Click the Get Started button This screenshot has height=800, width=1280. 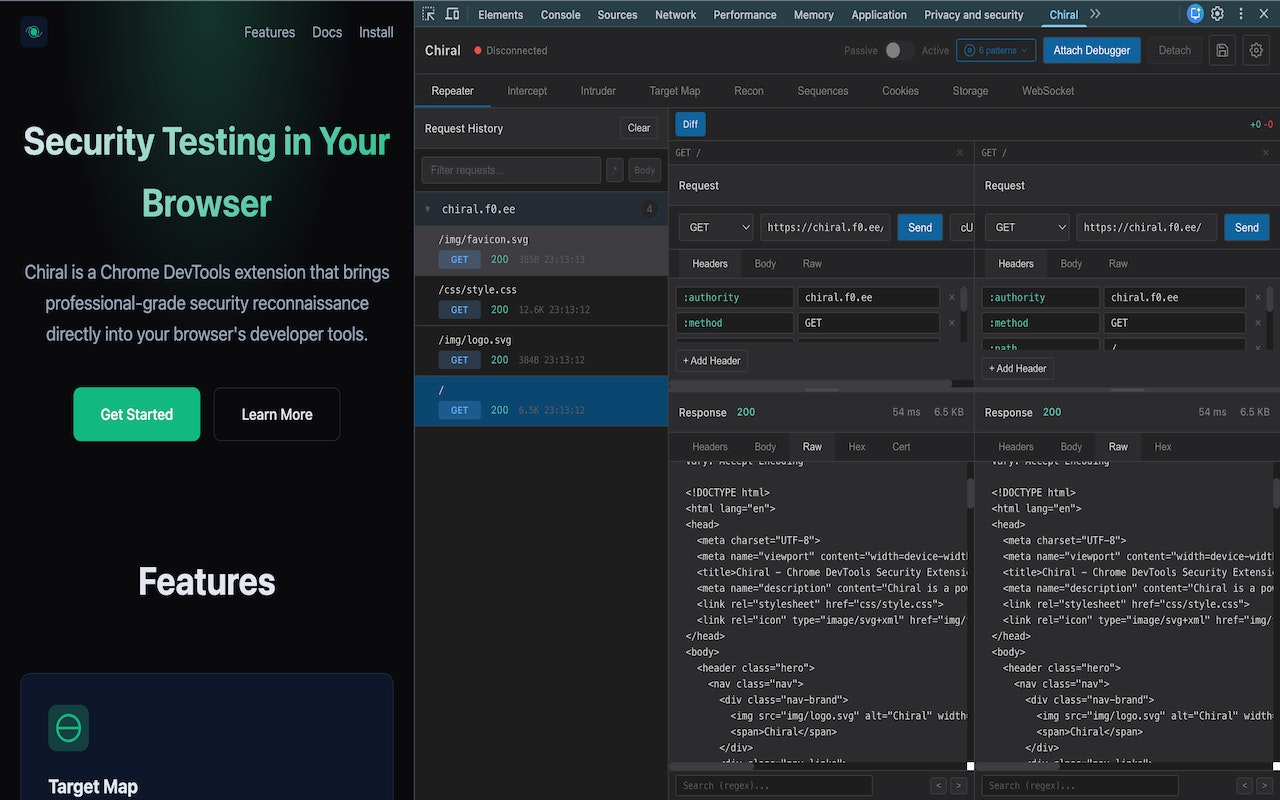136,414
